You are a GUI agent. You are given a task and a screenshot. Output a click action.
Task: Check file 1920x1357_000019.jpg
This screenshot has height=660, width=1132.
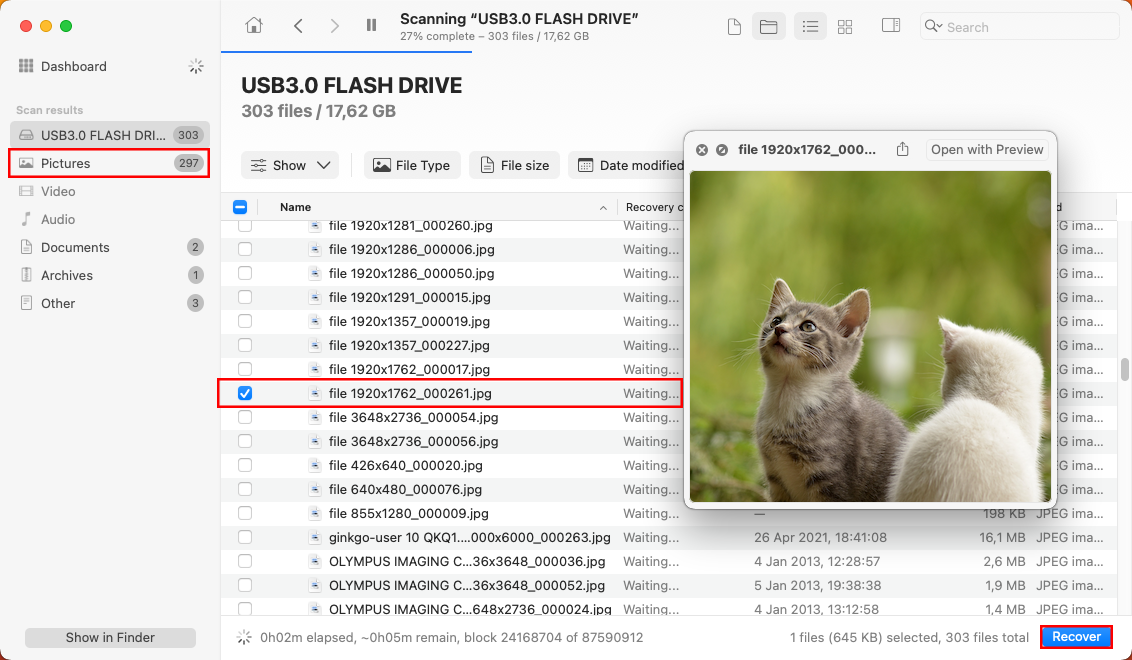[x=245, y=321]
